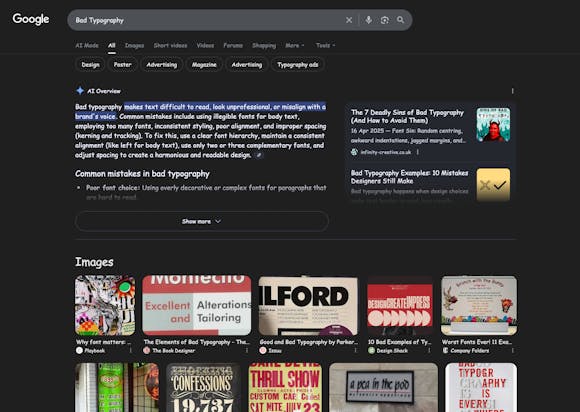Open the Thrill Show poster image

(x=285, y=387)
